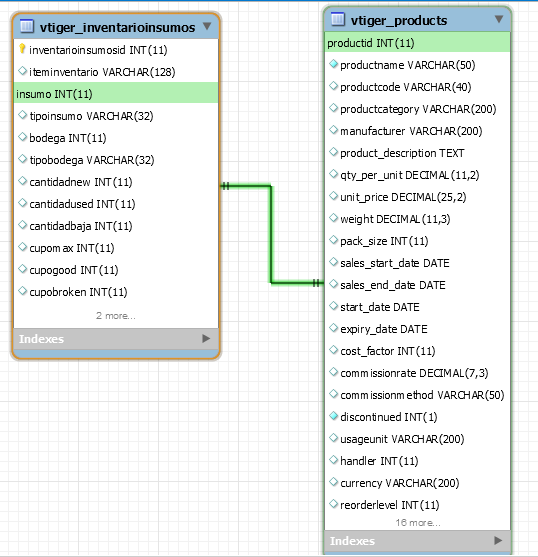Collapse the vtiger_products table via header arrow
Screen dimensions: 538x557
pyautogui.click(x=499, y=19)
